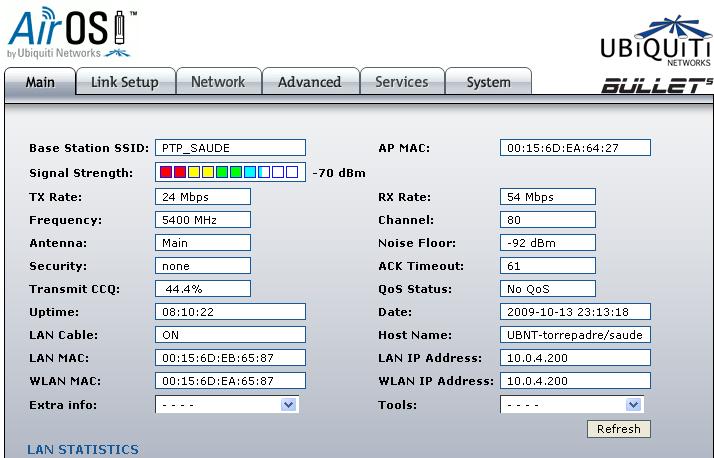The image size is (714, 458).
Task: Click the Antenna value Main
Action: (203, 243)
